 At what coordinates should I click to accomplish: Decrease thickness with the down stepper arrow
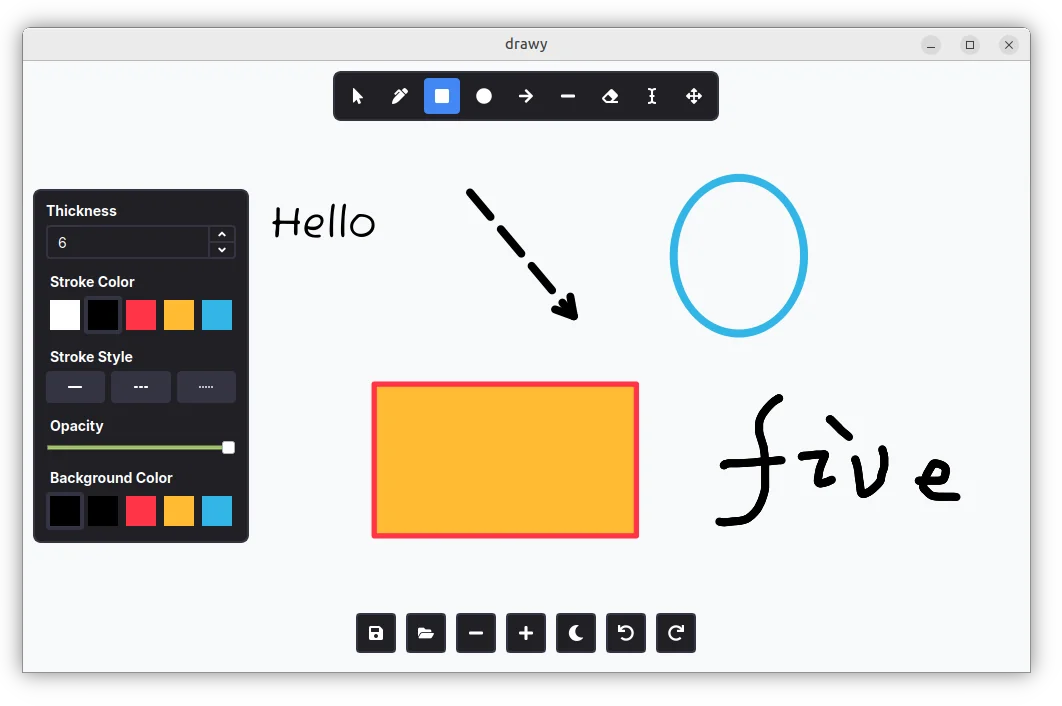click(222, 250)
